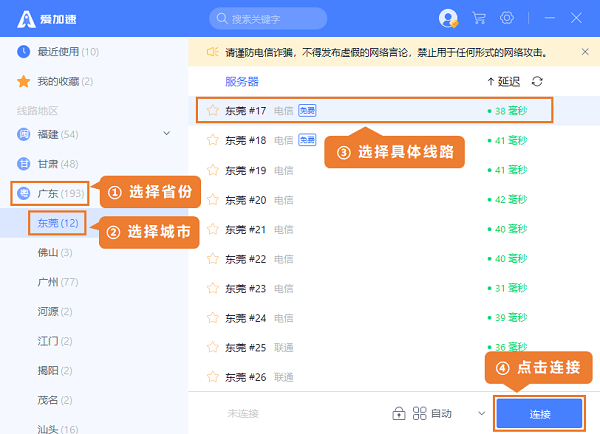Image resolution: width=600 pixels, height=434 pixels.
Task: Favorite 东莞 #19 with its star
Action: (213, 170)
